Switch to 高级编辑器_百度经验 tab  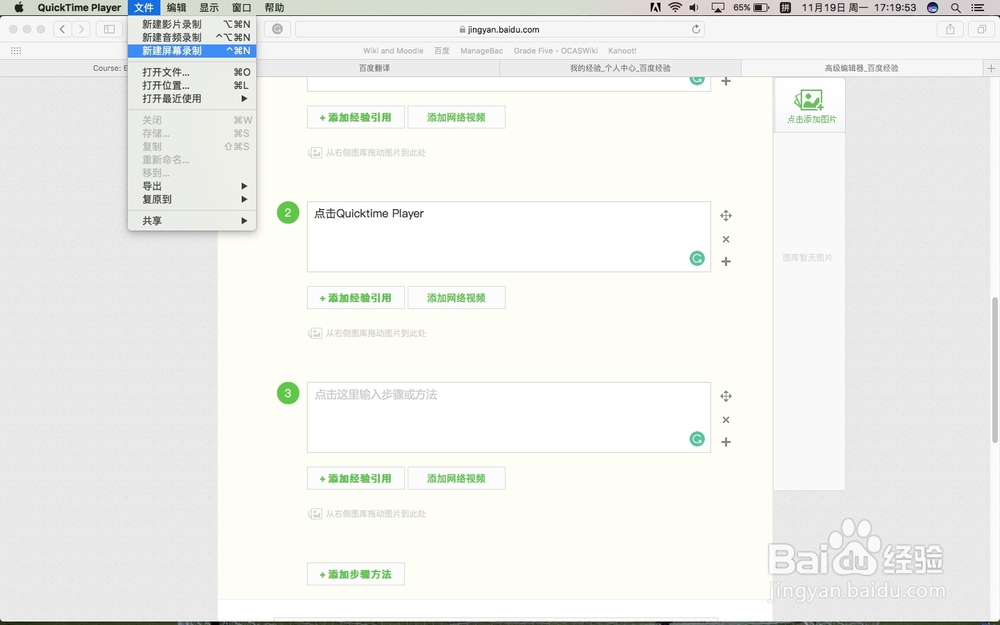pyautogui.click(x=862, y=68)
